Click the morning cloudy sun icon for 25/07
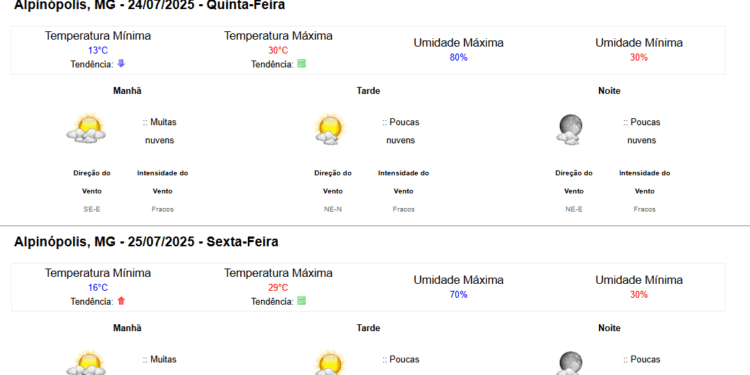750x375 pixels. [x=86, y=363]
